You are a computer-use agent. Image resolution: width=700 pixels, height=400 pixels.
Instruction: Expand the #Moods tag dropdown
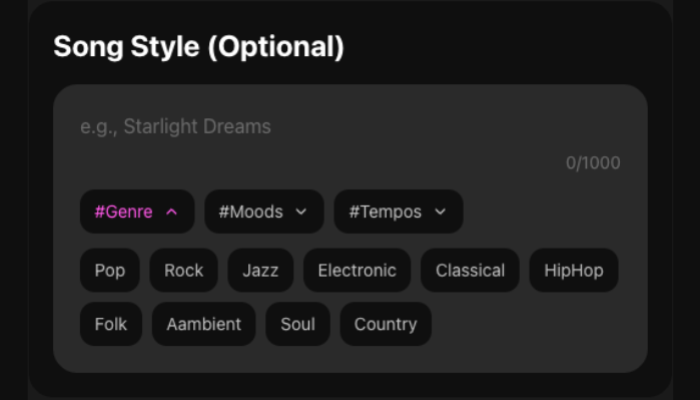point(263,212)
